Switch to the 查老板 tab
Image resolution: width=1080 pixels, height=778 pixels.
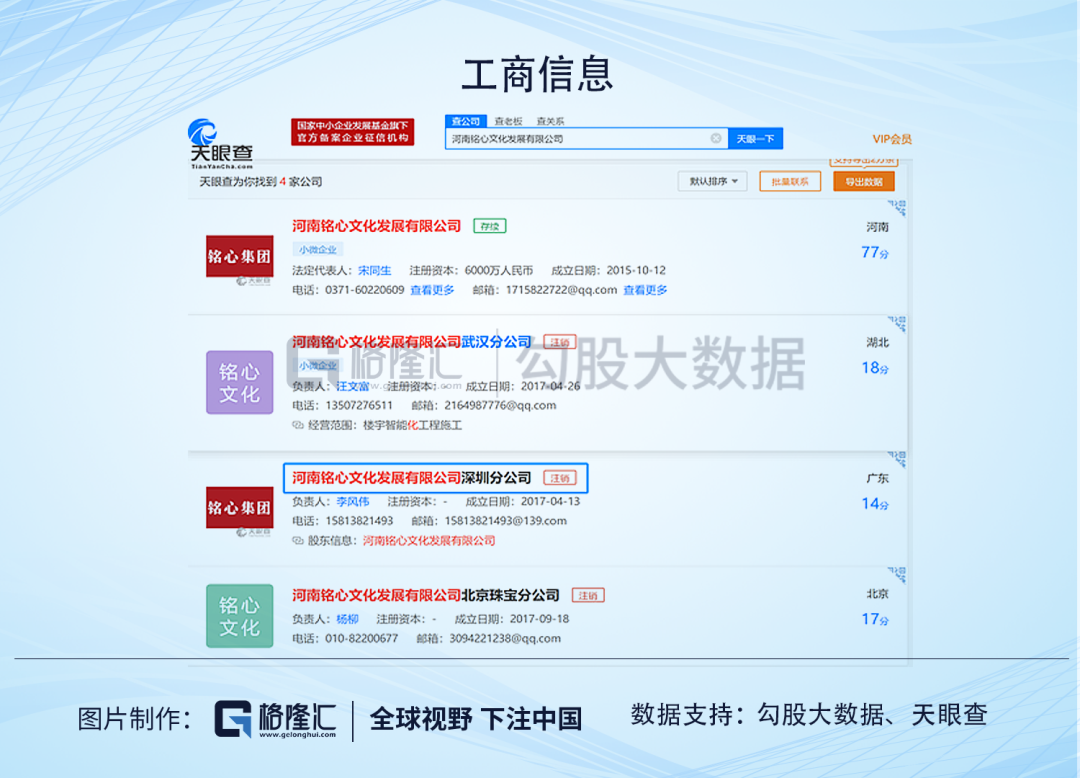tap(508, 121)
